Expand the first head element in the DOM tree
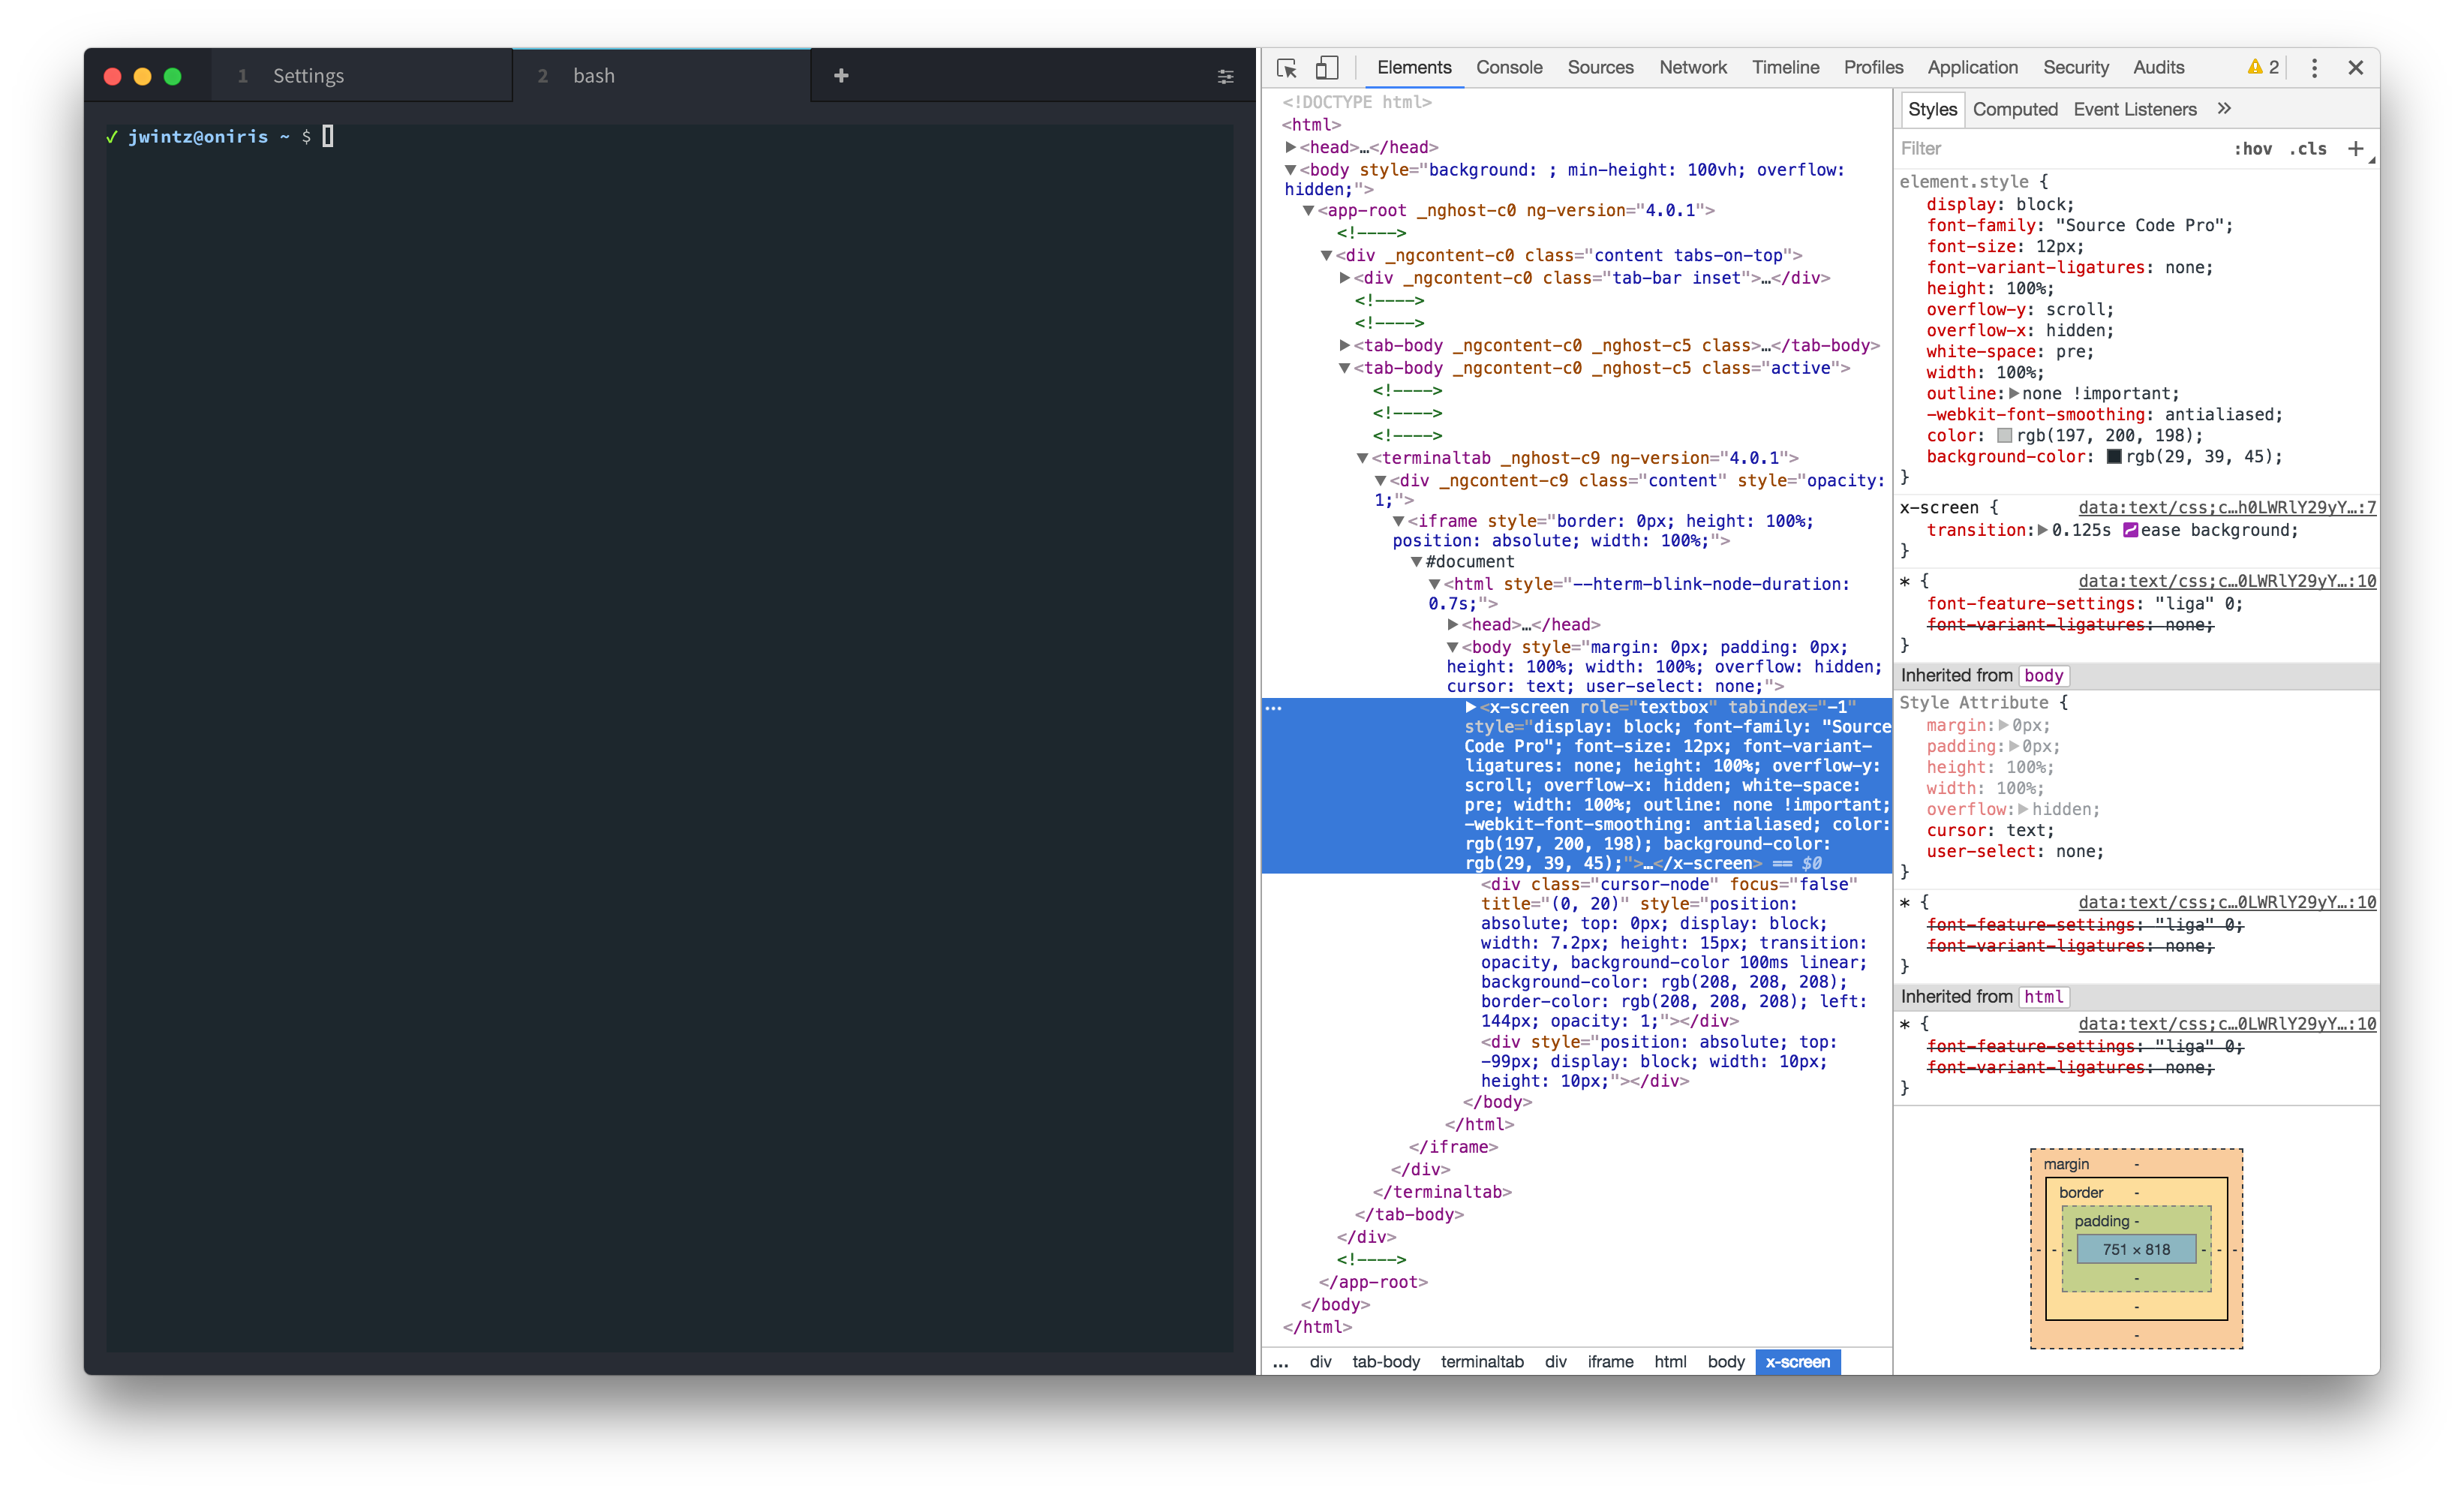The width and height of the screenshot is (2464, 1495). [1291, 146]
